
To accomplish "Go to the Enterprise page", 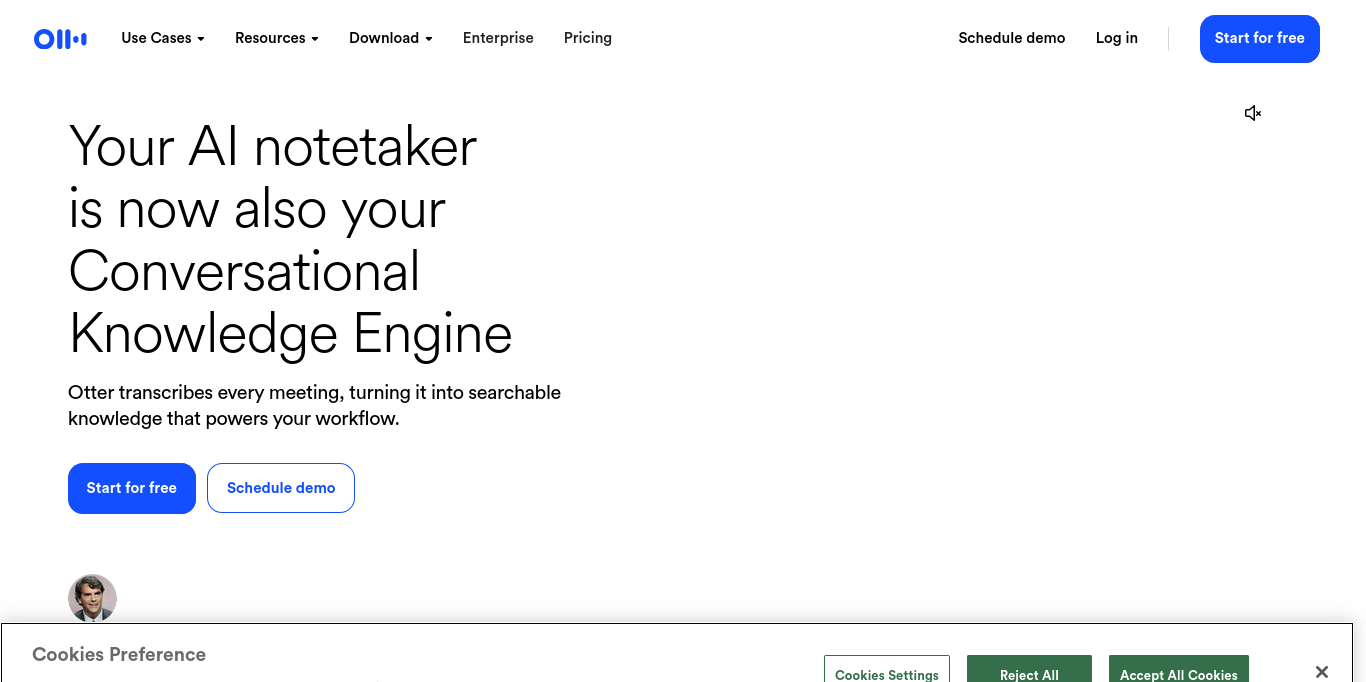I will [x=498, y=38].
